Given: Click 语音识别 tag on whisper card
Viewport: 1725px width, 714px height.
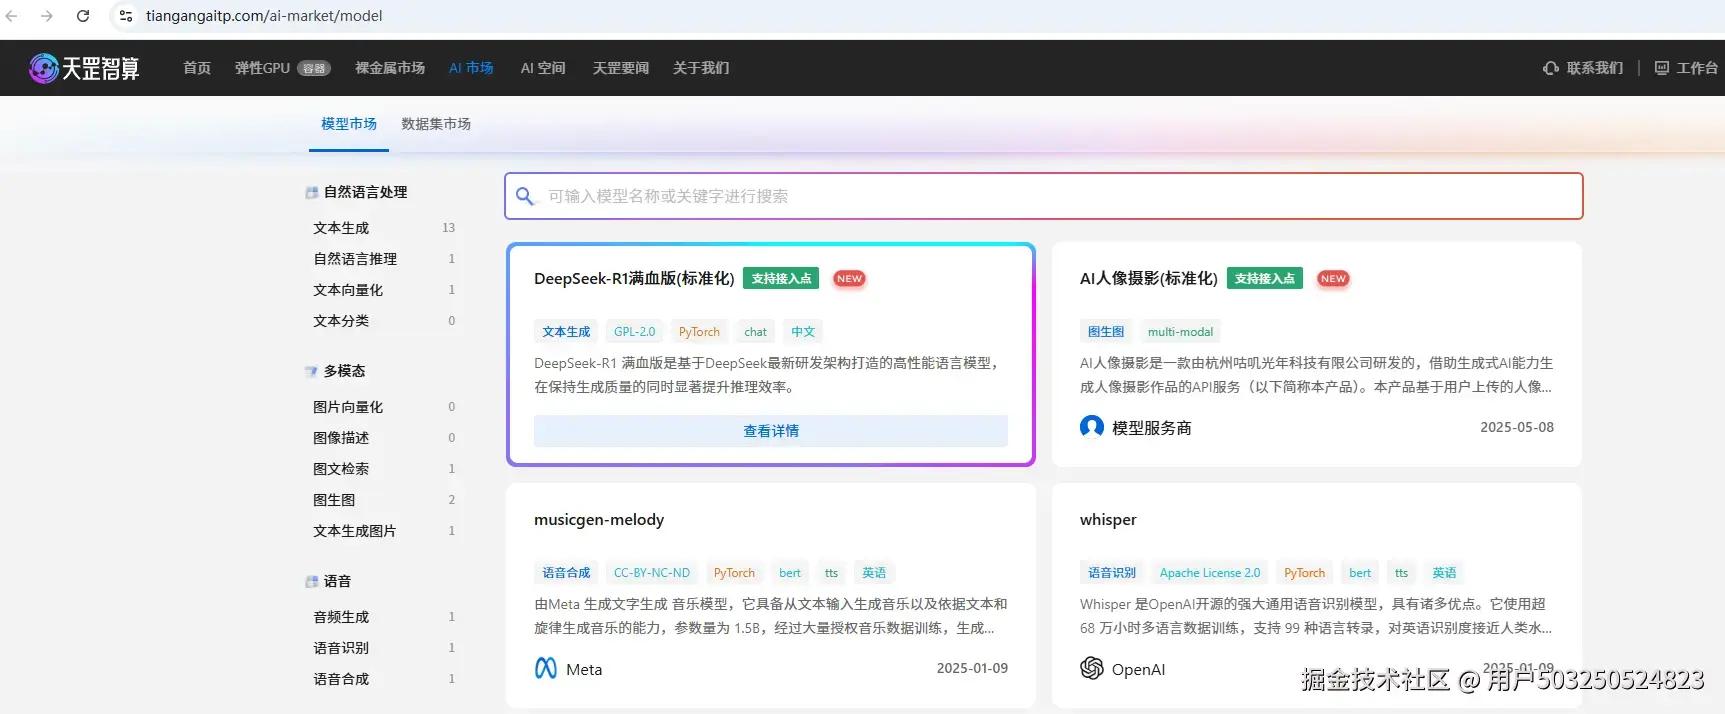Looking at the screenshot, I should [x=1112, y=573].
